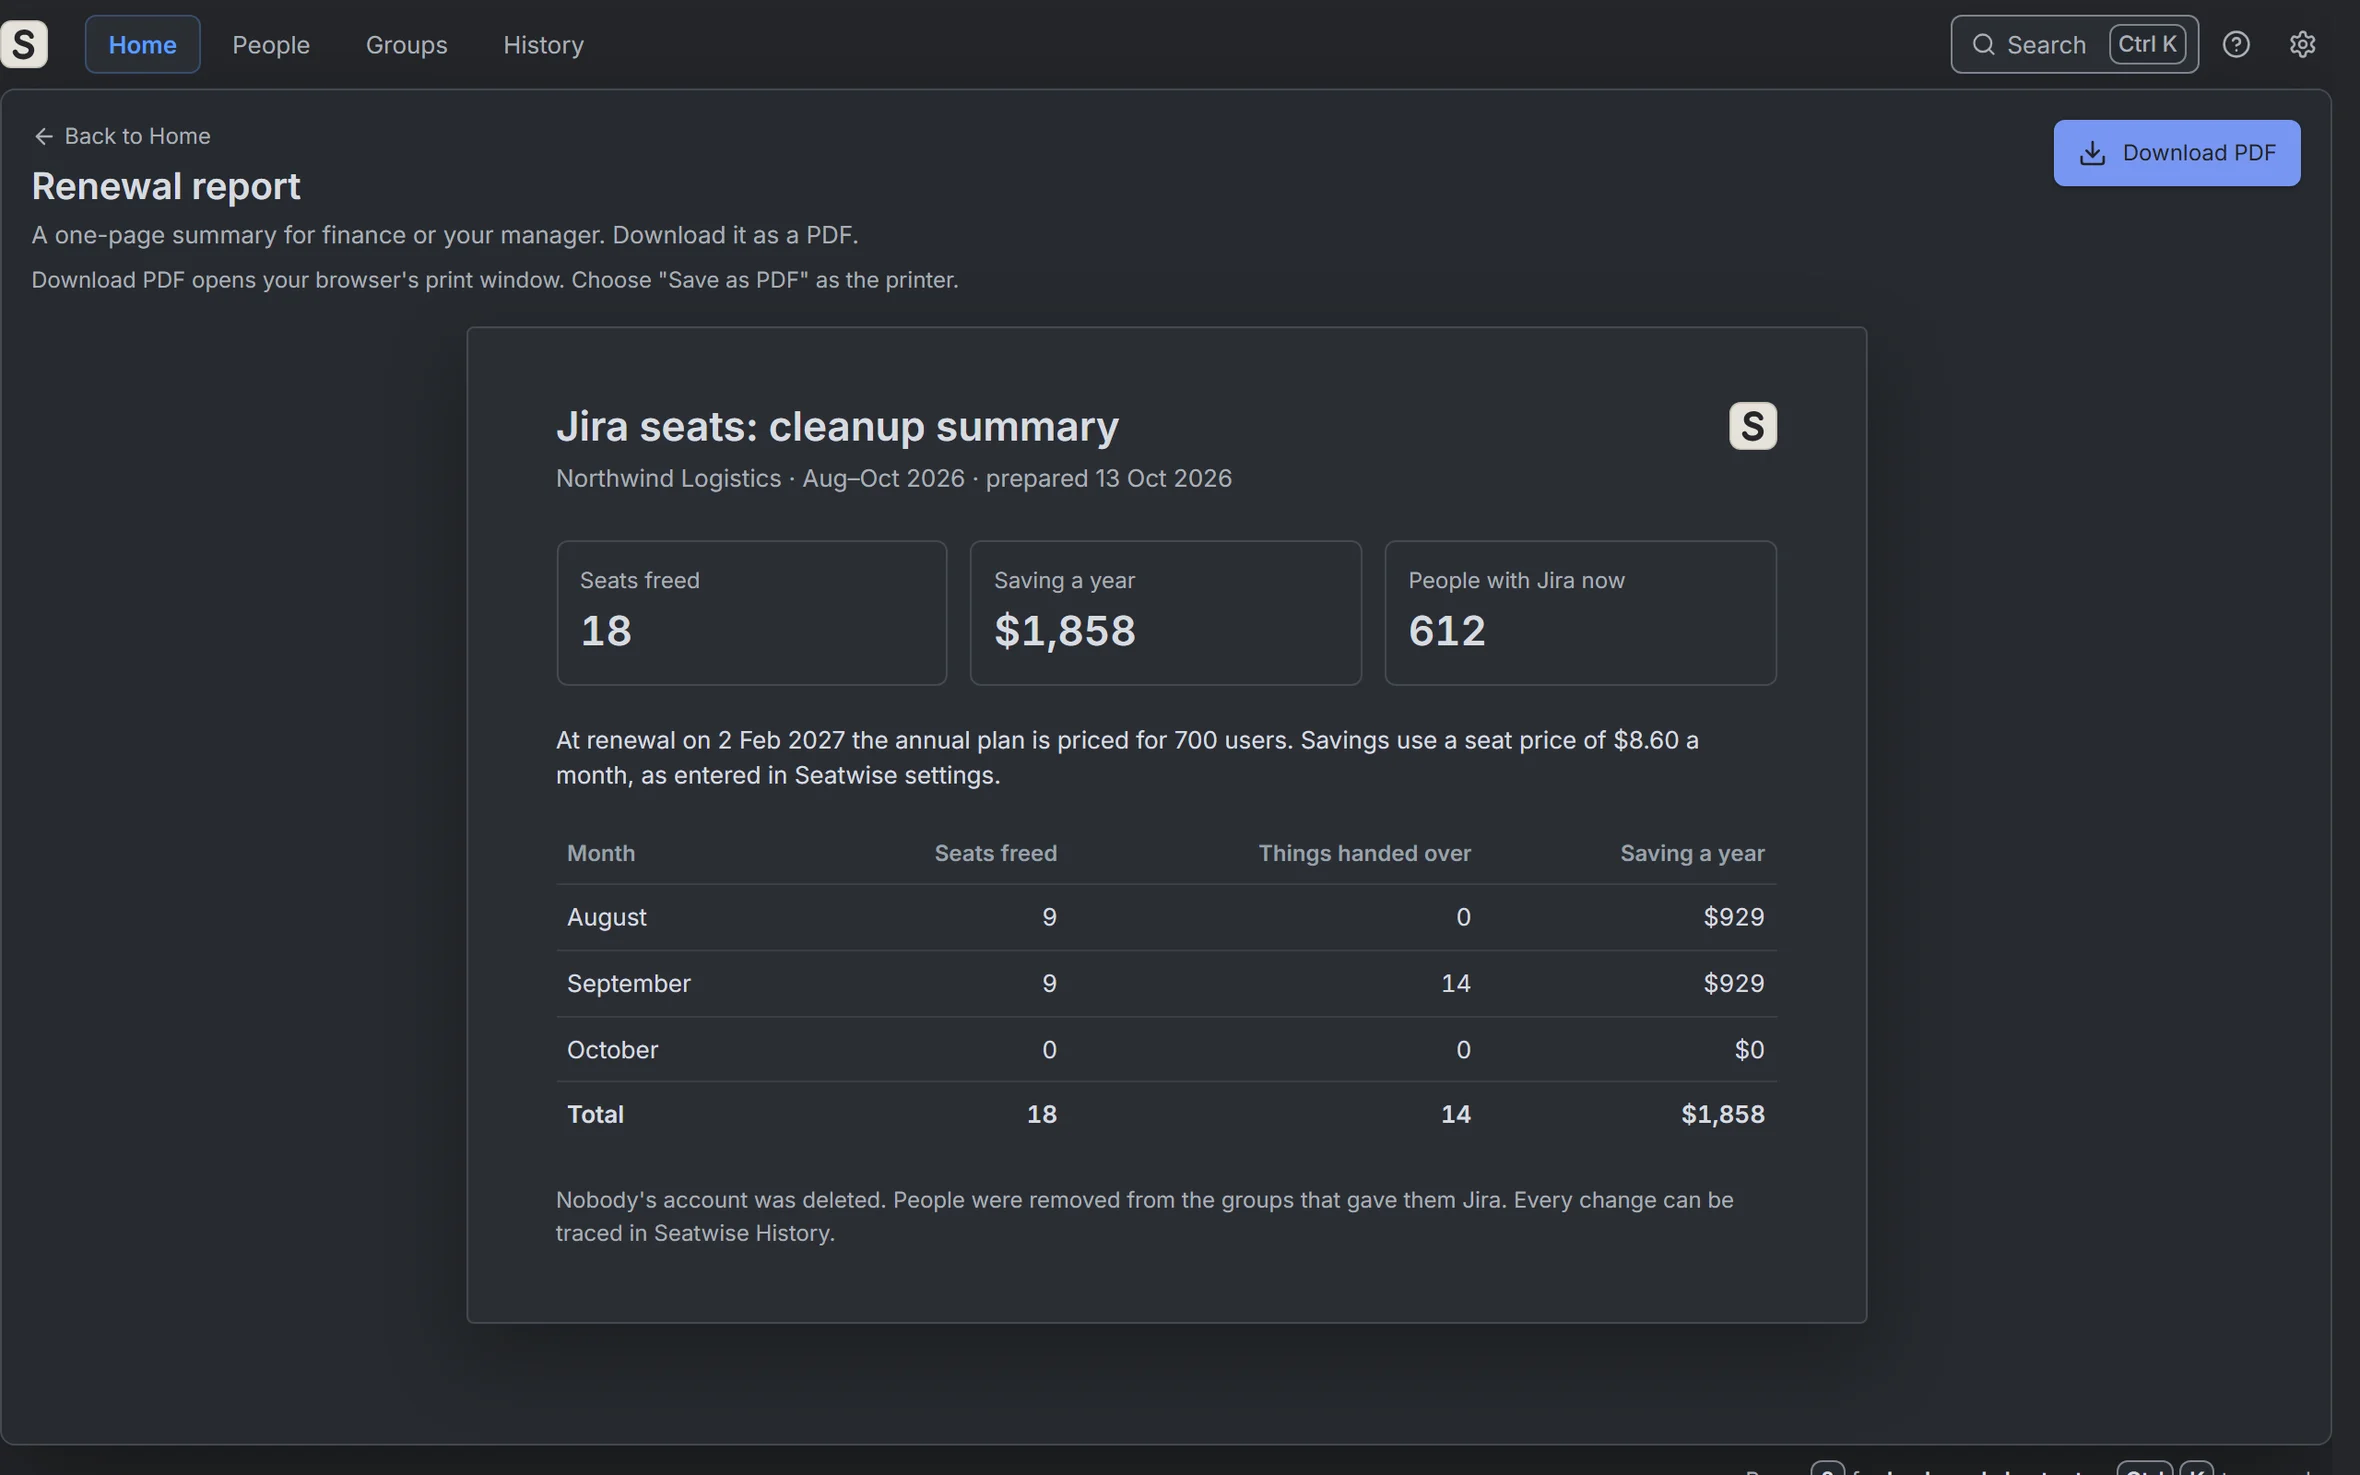Select the August row label
The width and height of the screenshot is (2360, 1475).
click(607, 917)
